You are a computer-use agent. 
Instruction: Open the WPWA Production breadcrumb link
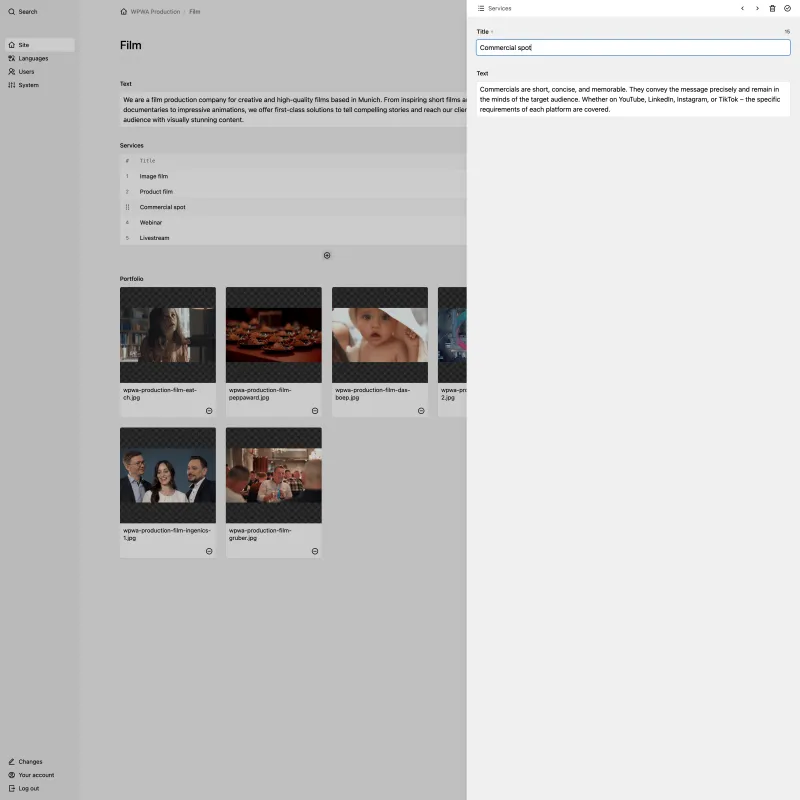point(153,11)
